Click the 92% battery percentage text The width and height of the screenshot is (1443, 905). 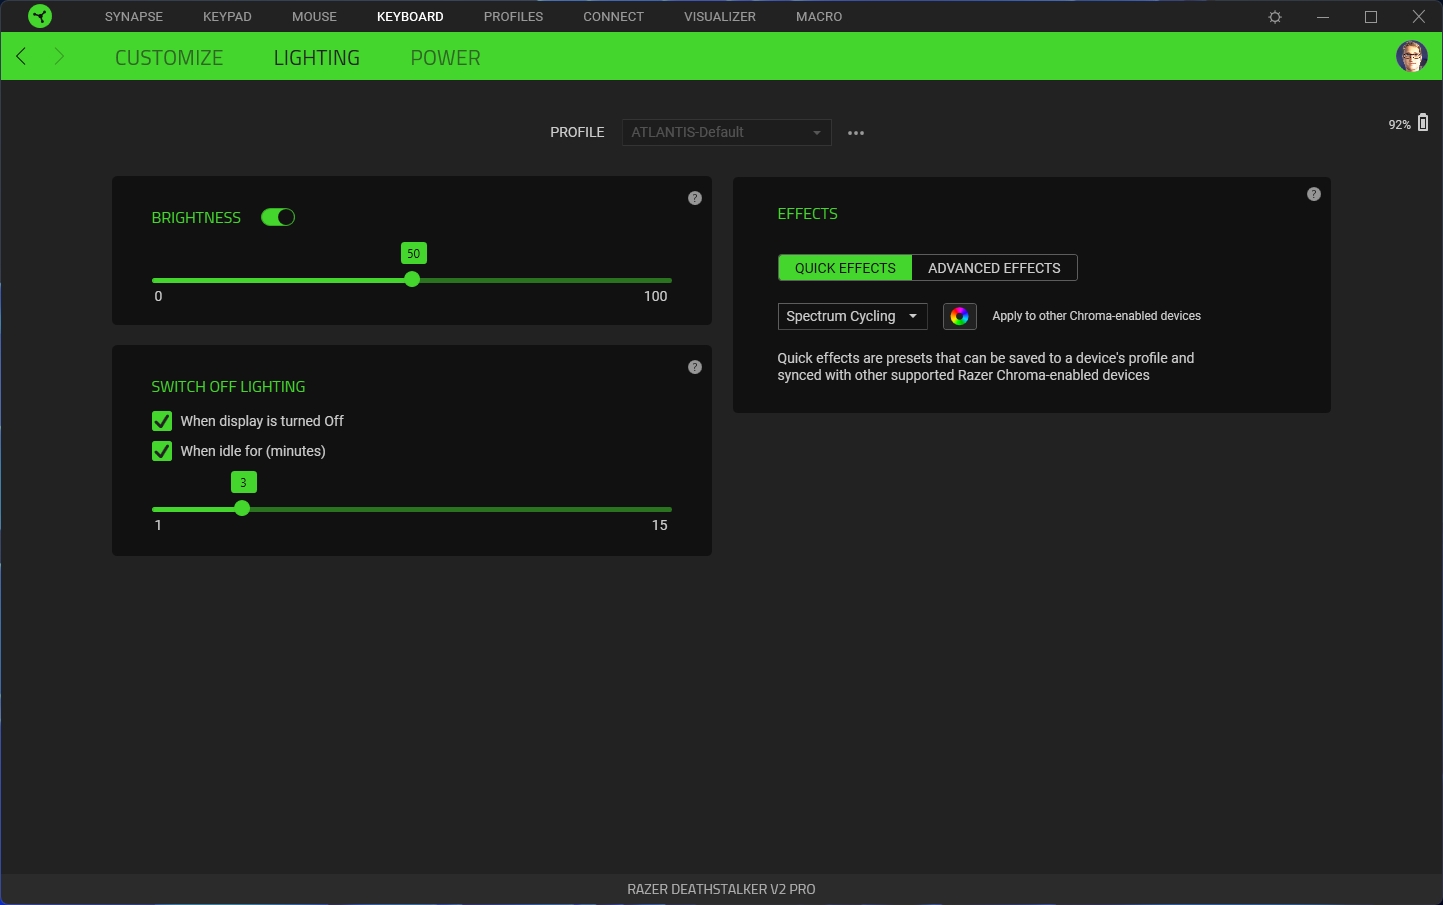coord(1399,125)
